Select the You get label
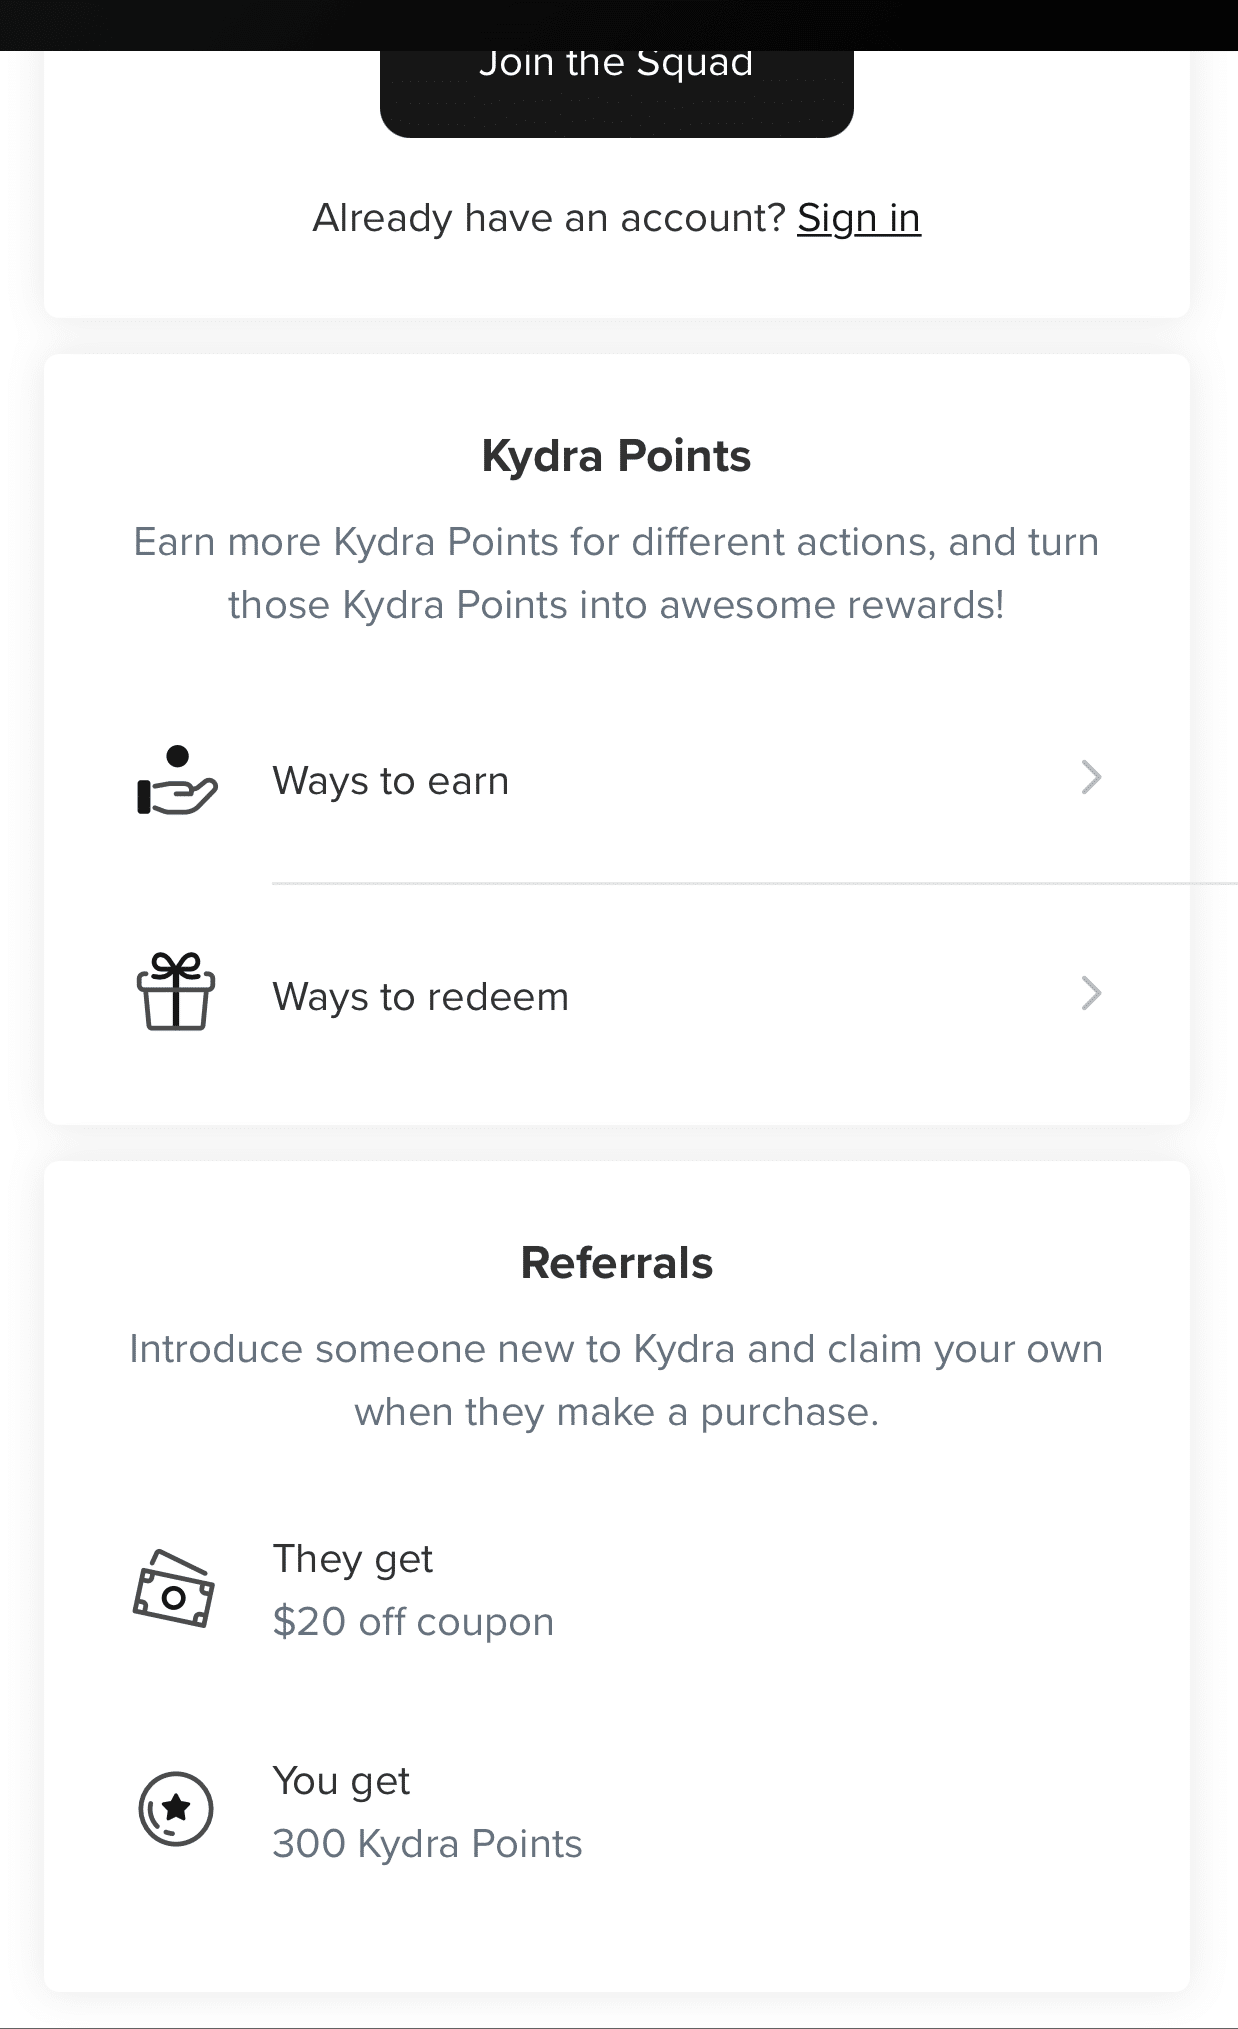 coord(341,1781)
